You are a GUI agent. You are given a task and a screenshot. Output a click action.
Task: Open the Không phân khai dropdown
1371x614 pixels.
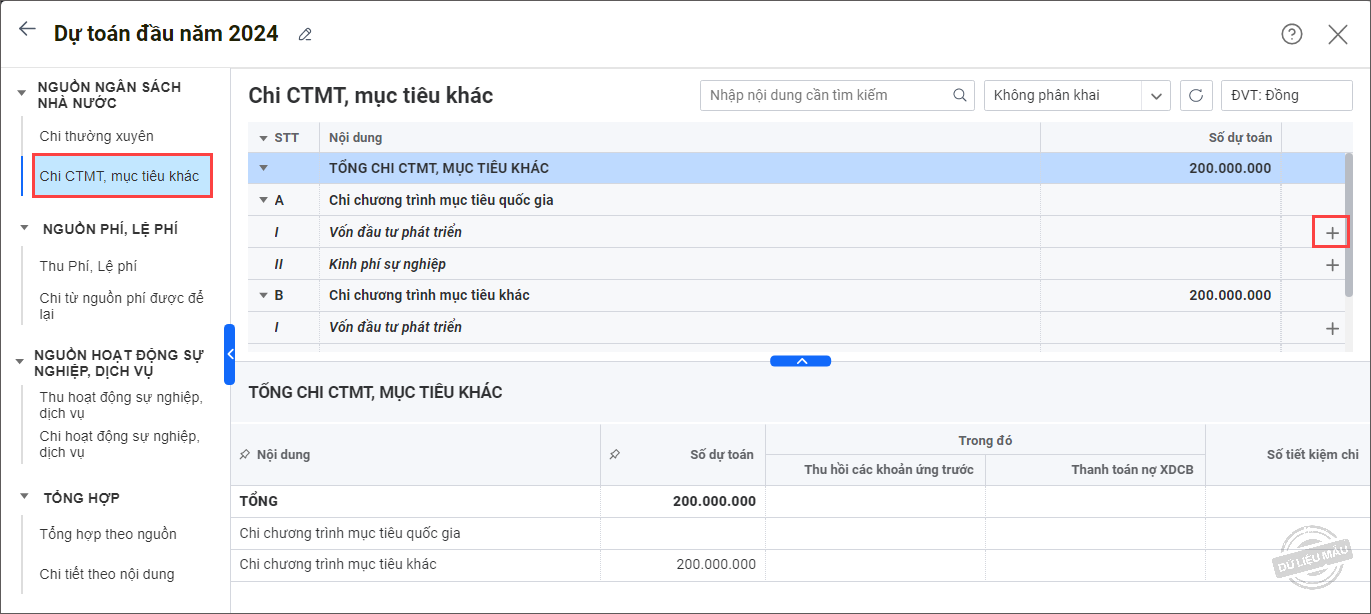click(1157, 96)
